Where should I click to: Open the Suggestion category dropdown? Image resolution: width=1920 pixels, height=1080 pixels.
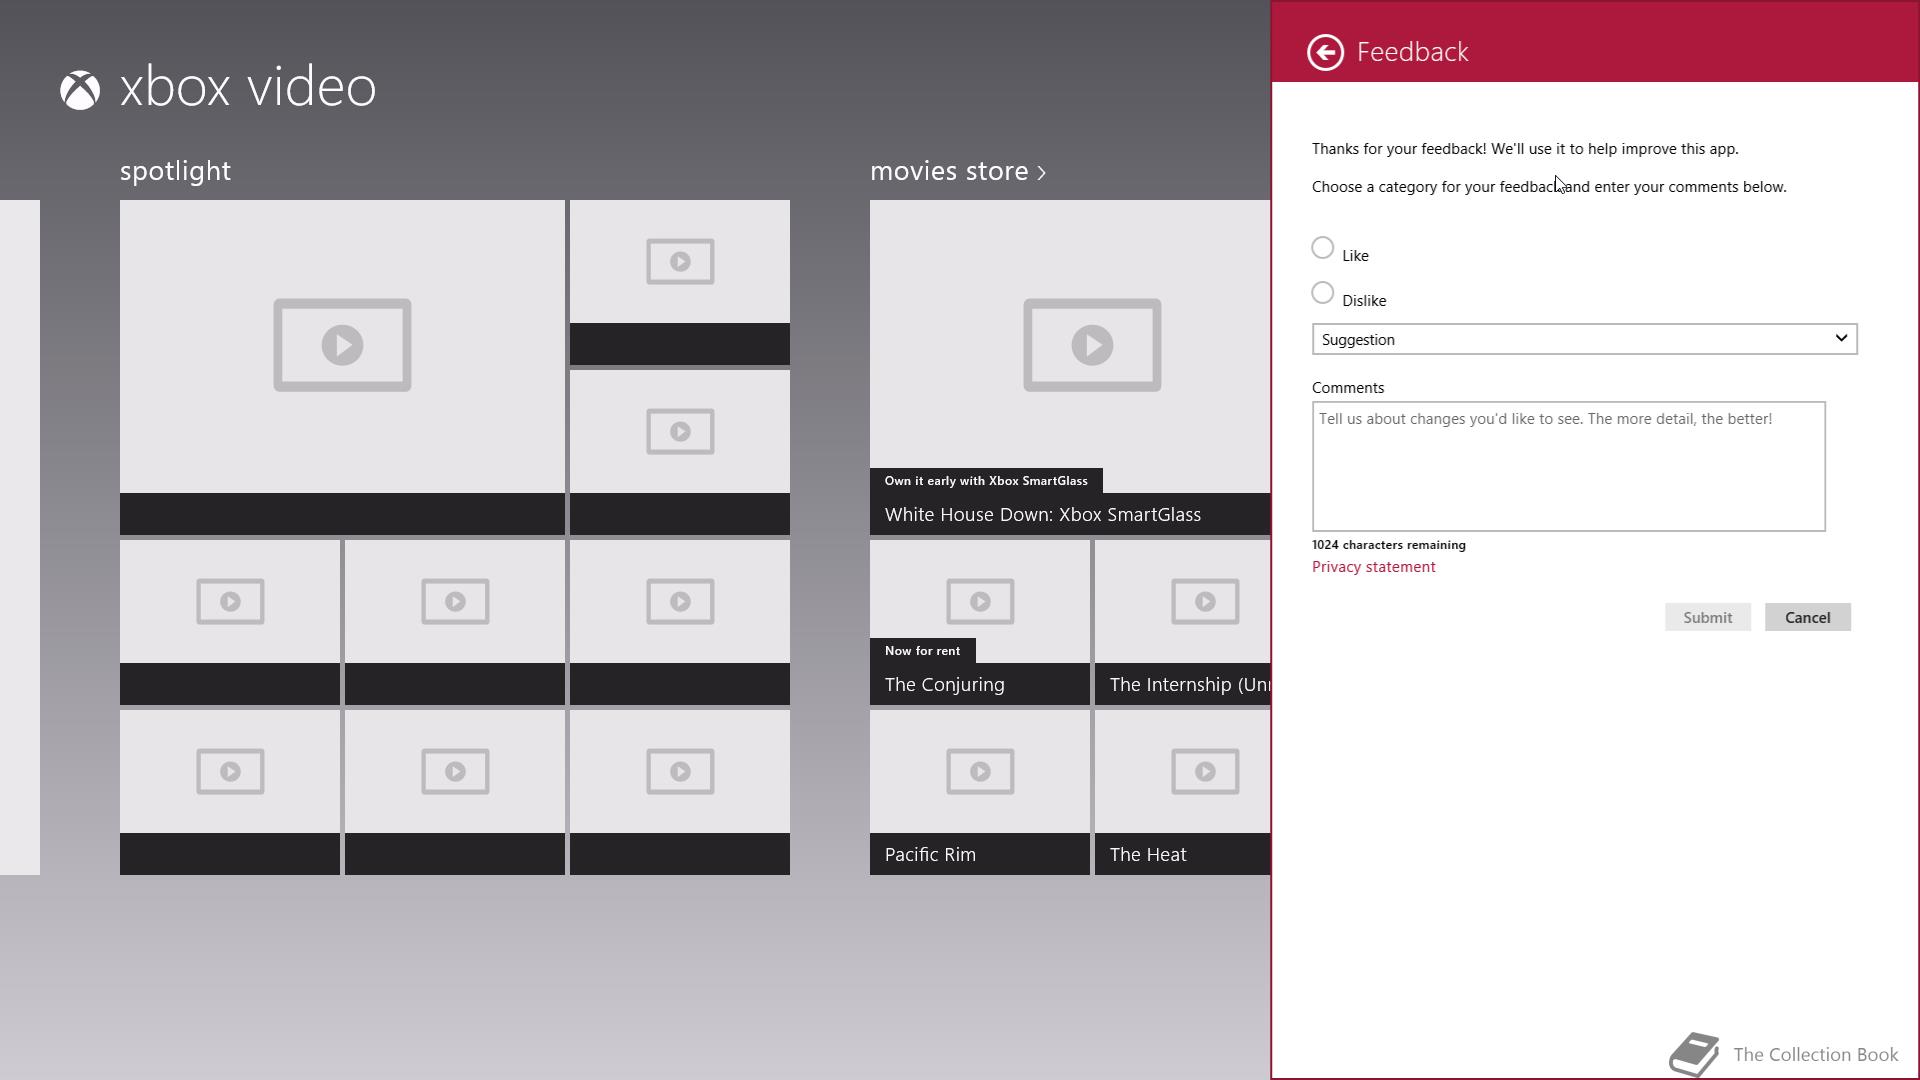(1584, 339)
